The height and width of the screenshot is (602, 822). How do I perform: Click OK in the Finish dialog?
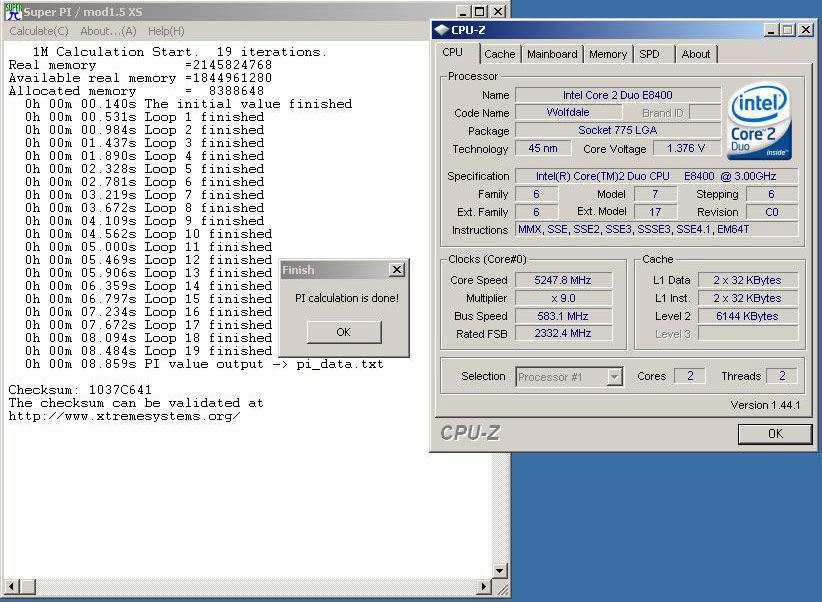pyautogui.click(x=344, y=332)
